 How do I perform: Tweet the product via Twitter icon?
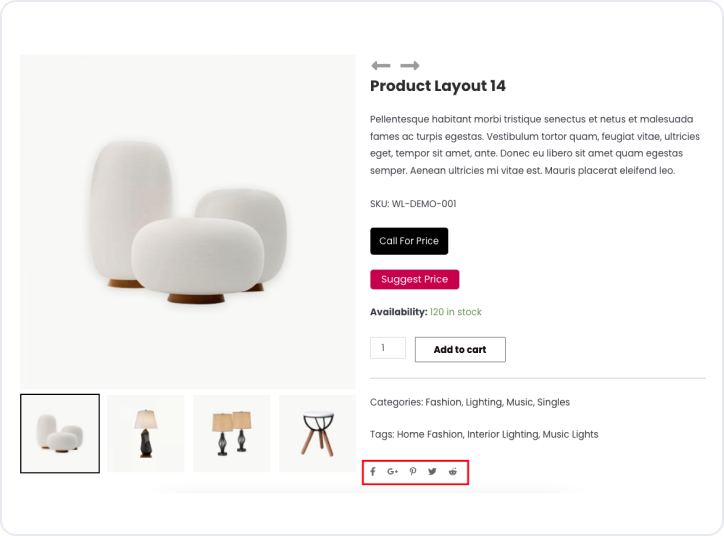click(432, 471)
